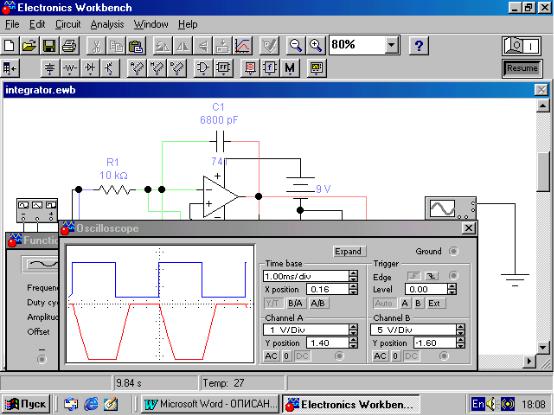Viewport: 554px width, 415px height.
Task: Open the Diodes parts bin
Action: (x=90, y=68)
